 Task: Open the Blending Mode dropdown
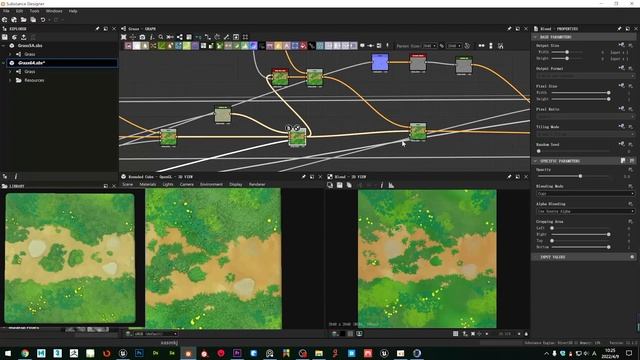click(585, 193)
